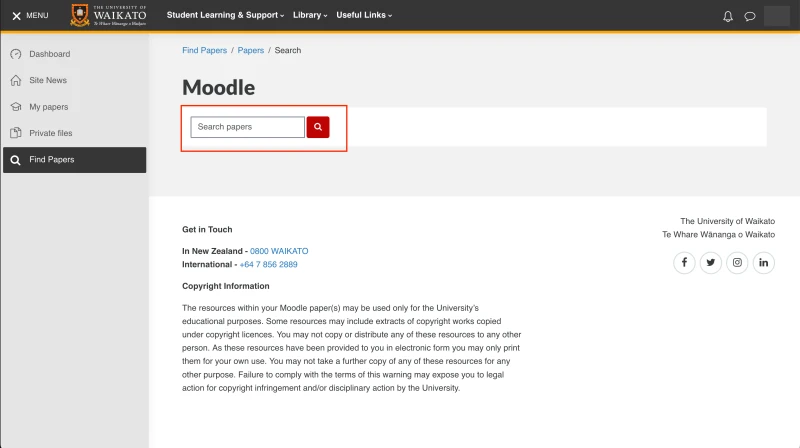Expand the Student Learning & Support dropdown

pyautogui.click(x=225, y=15)
